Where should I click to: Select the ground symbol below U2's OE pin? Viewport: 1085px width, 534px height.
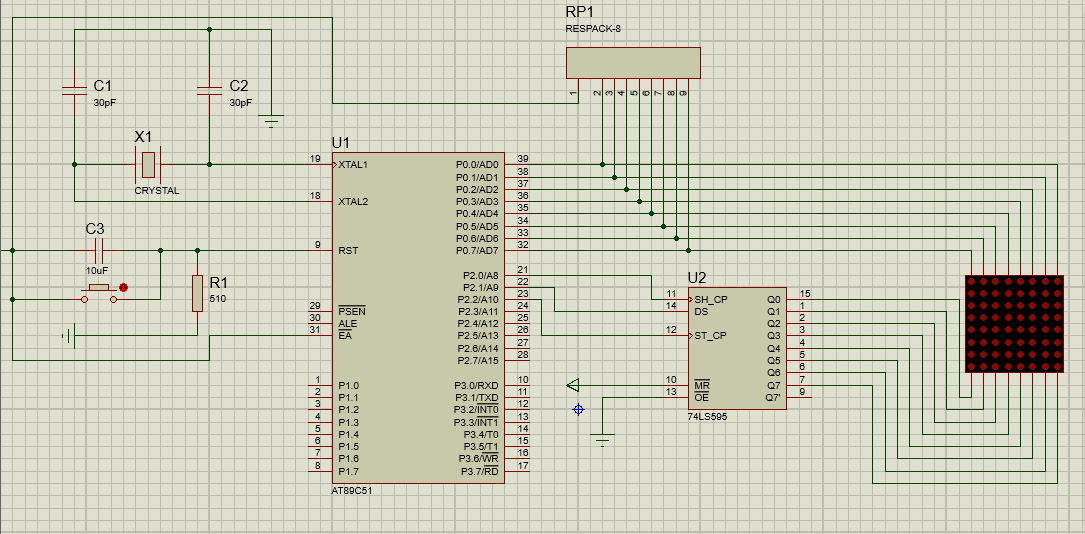tap(603, 440)
